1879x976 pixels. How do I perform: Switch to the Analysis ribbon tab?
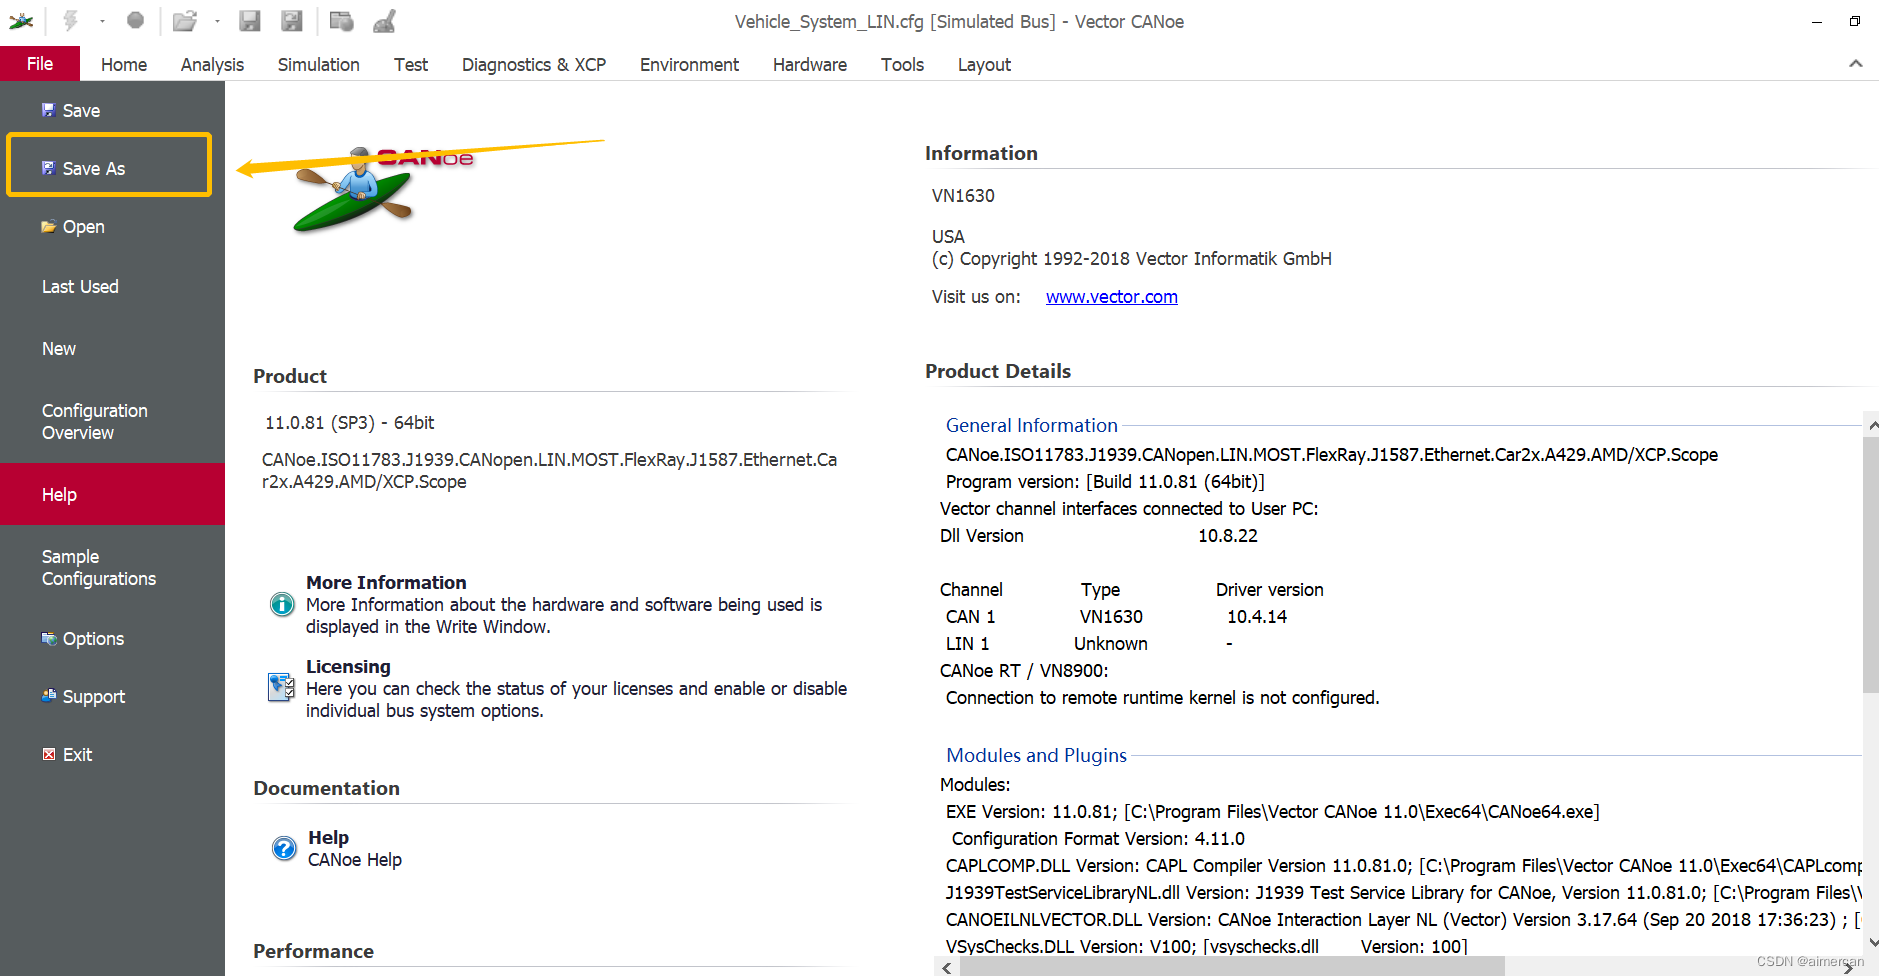click(212, 65)
